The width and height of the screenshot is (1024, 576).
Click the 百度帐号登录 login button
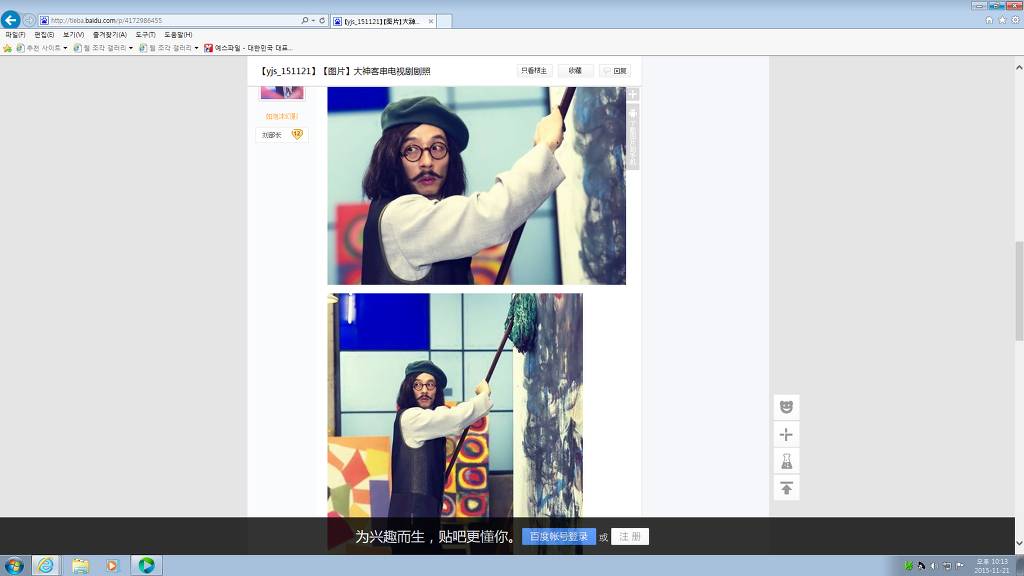coord(558,537)
